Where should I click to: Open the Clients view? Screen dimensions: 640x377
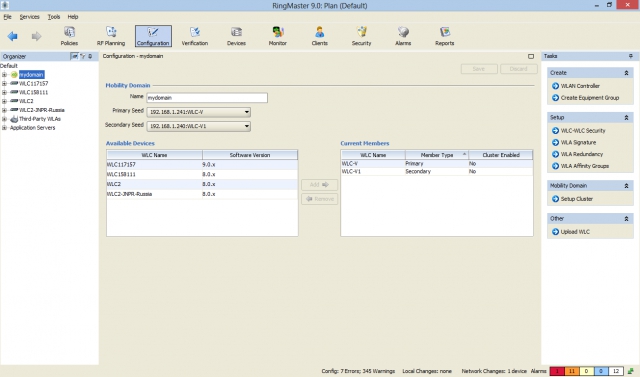pos(320,36)
